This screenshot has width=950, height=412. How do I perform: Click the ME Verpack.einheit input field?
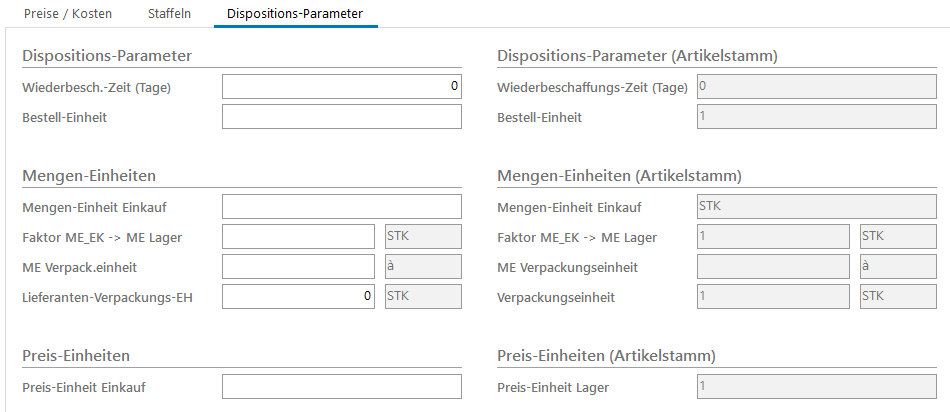click(298, 267)
